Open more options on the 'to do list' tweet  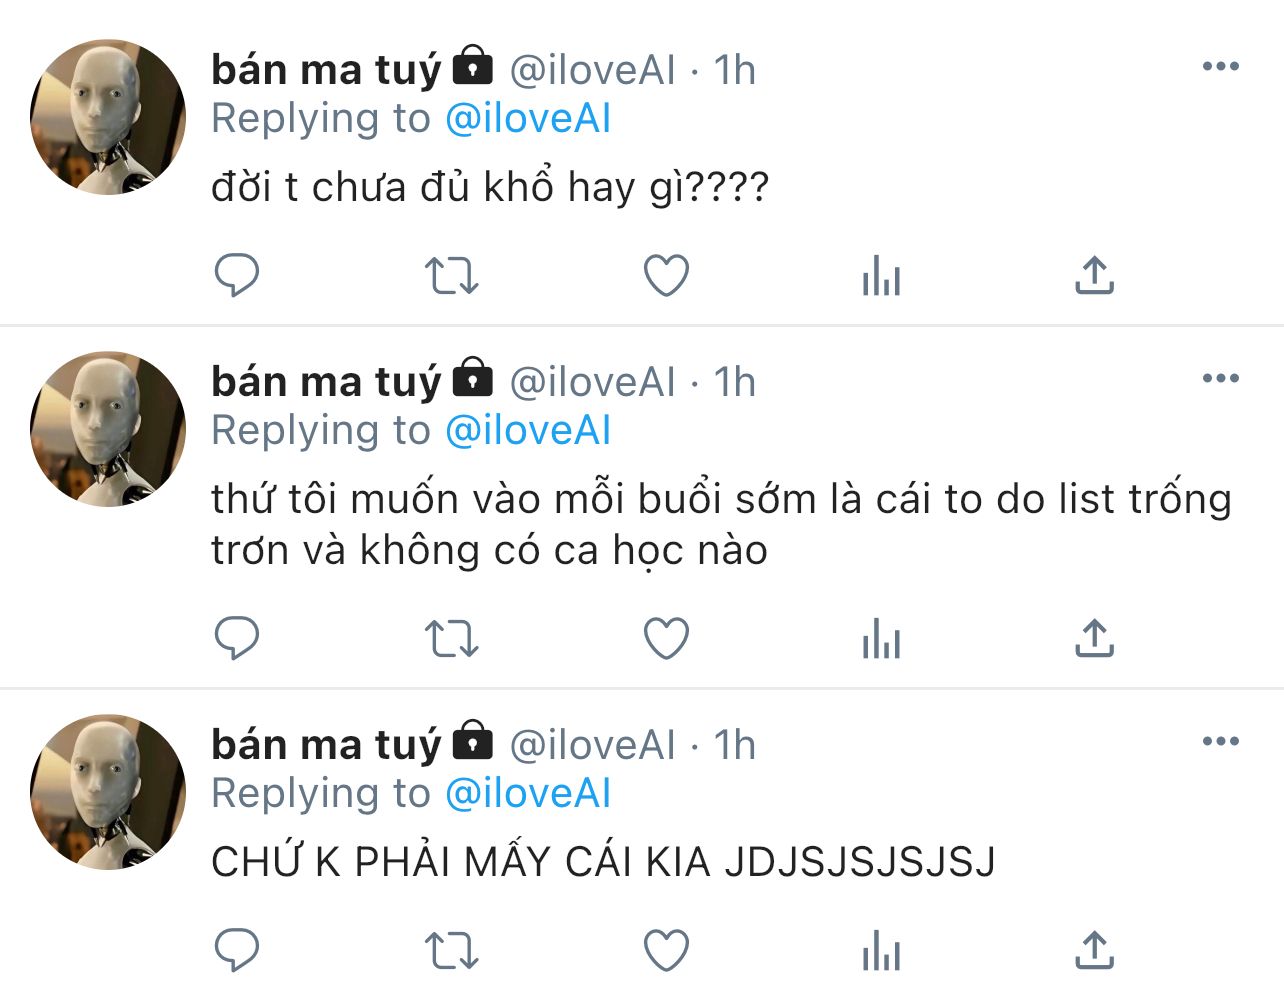click(1221, 378)
